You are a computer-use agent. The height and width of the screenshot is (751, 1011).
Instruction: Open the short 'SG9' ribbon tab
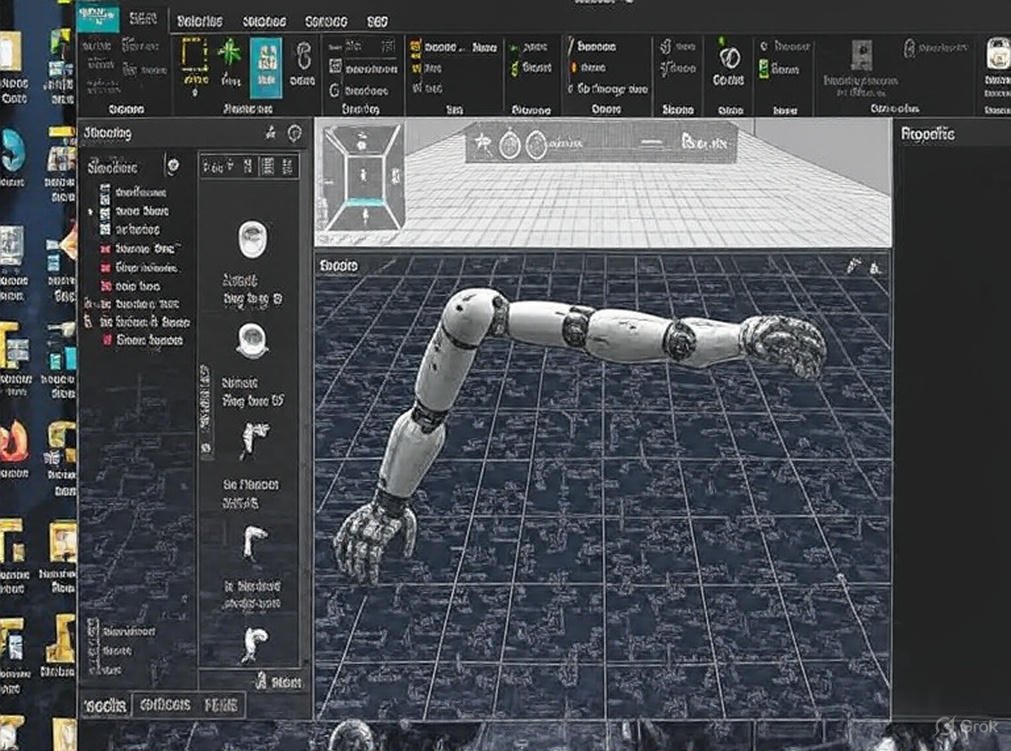pos(377,22)
